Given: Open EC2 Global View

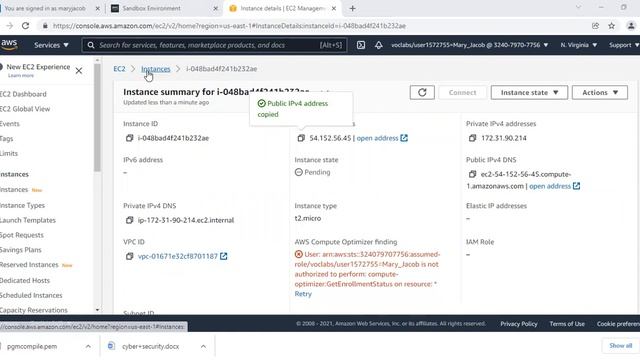Looking at the screenshot, I should 25,109.
